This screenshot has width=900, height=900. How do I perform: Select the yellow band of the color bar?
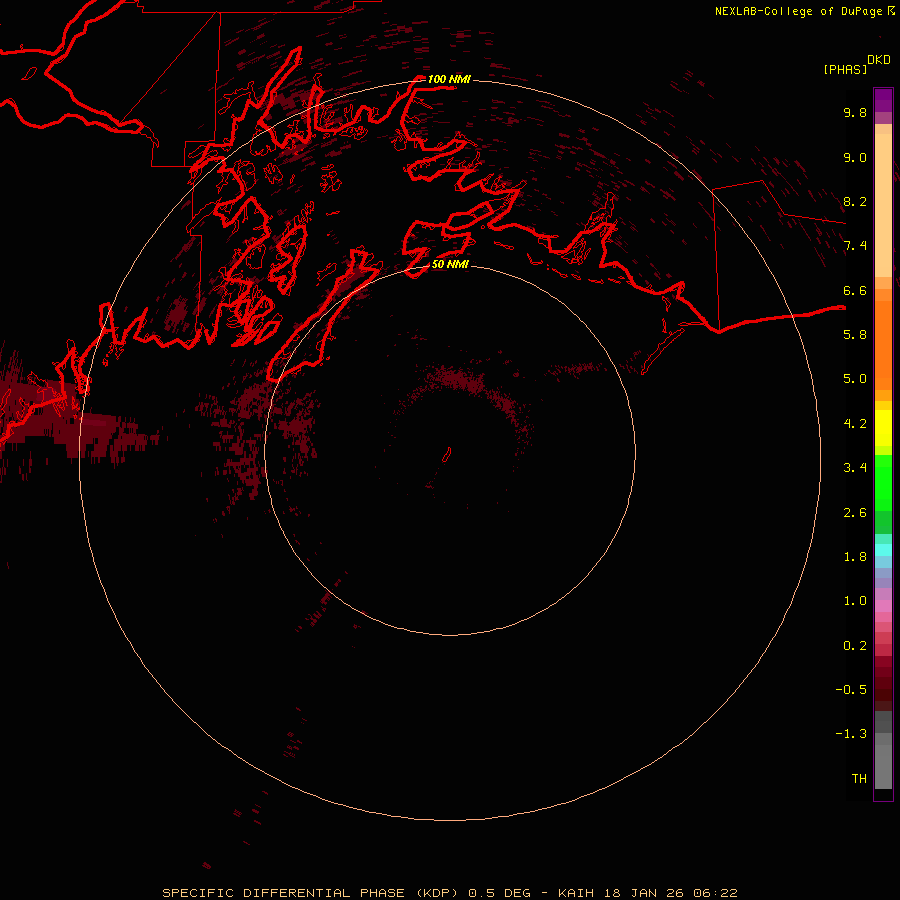coord(883,428)
